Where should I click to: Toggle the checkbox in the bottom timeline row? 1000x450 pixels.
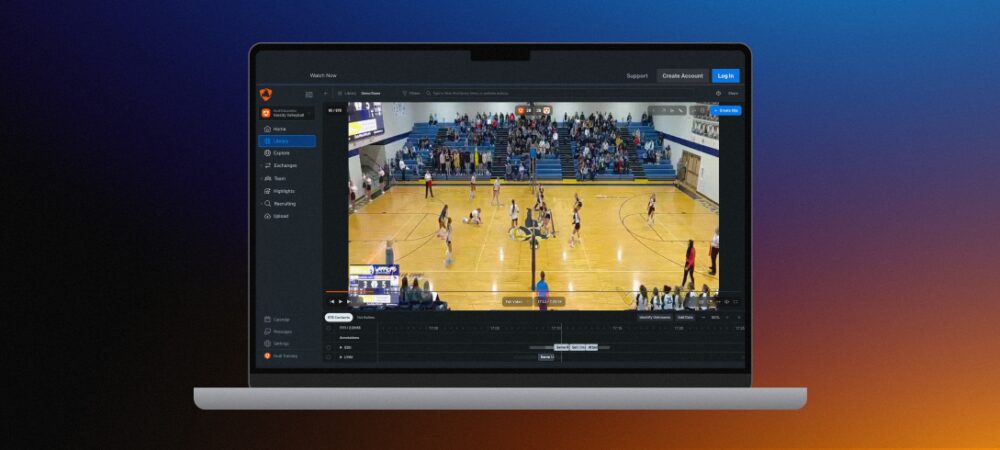pos(328,357)
